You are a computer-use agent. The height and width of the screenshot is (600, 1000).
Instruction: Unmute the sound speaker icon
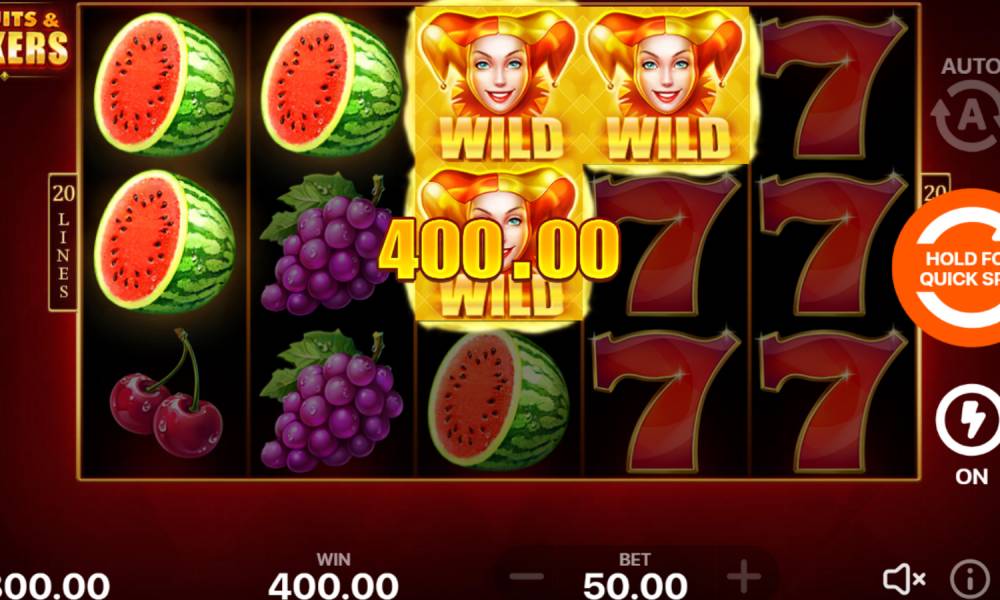point(904,579)
